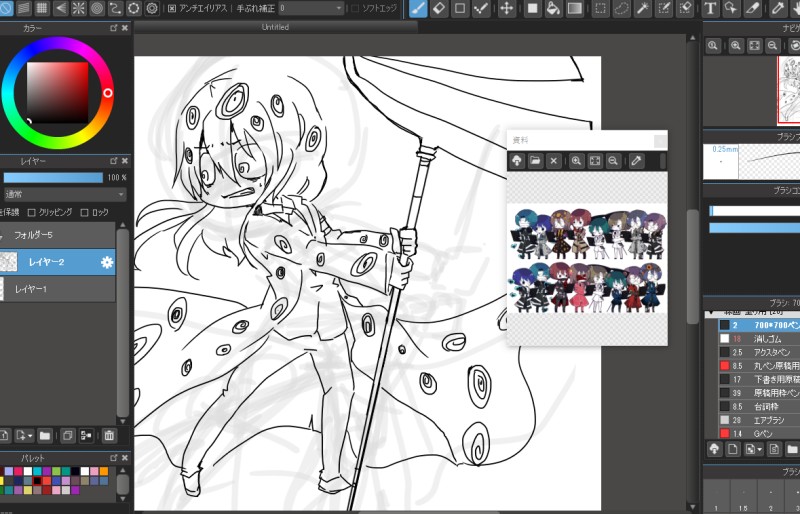Select the Text tool

709,8
